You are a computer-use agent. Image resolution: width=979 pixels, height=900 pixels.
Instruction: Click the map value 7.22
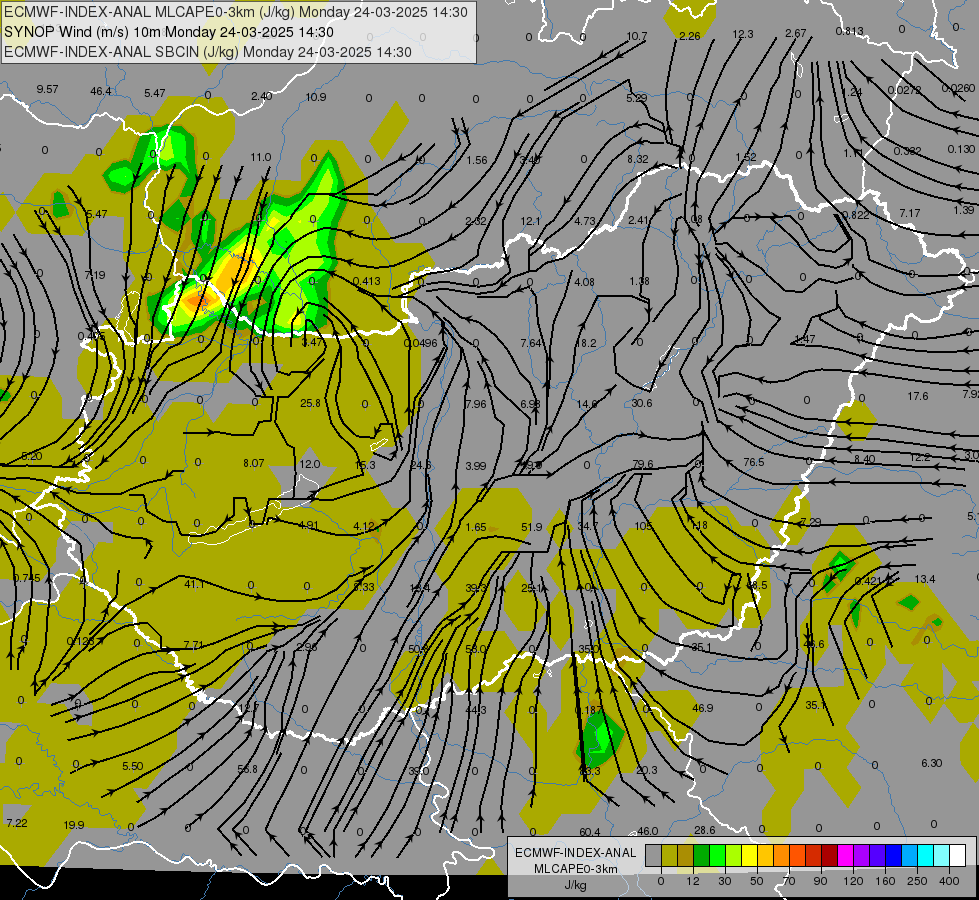click(17, 823)
